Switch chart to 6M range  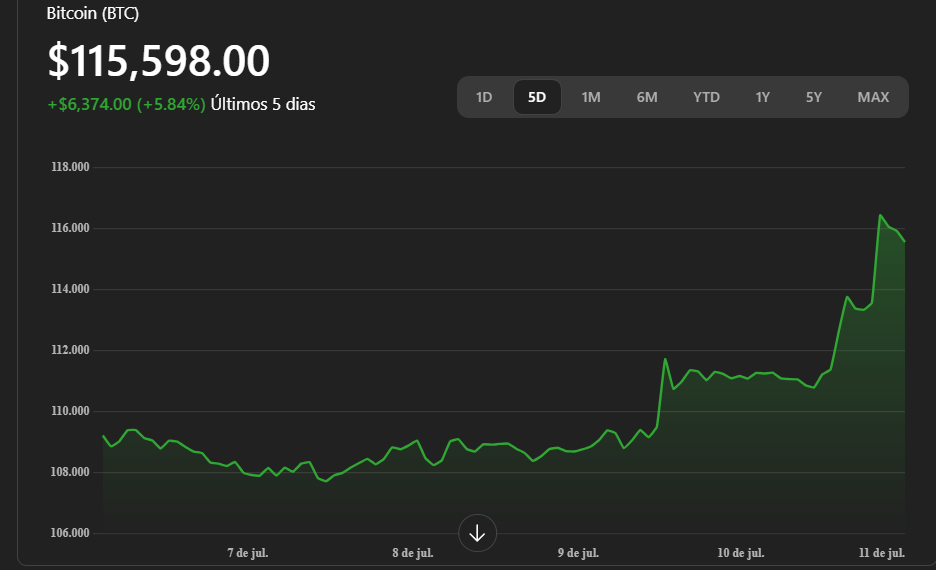[647, 97]
